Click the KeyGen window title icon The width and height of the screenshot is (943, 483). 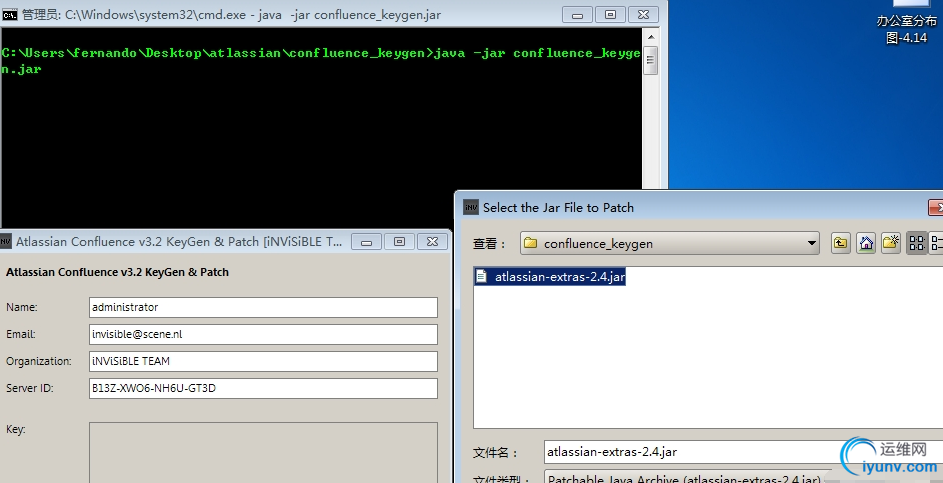pyautogui.click(x=6, y=242)
